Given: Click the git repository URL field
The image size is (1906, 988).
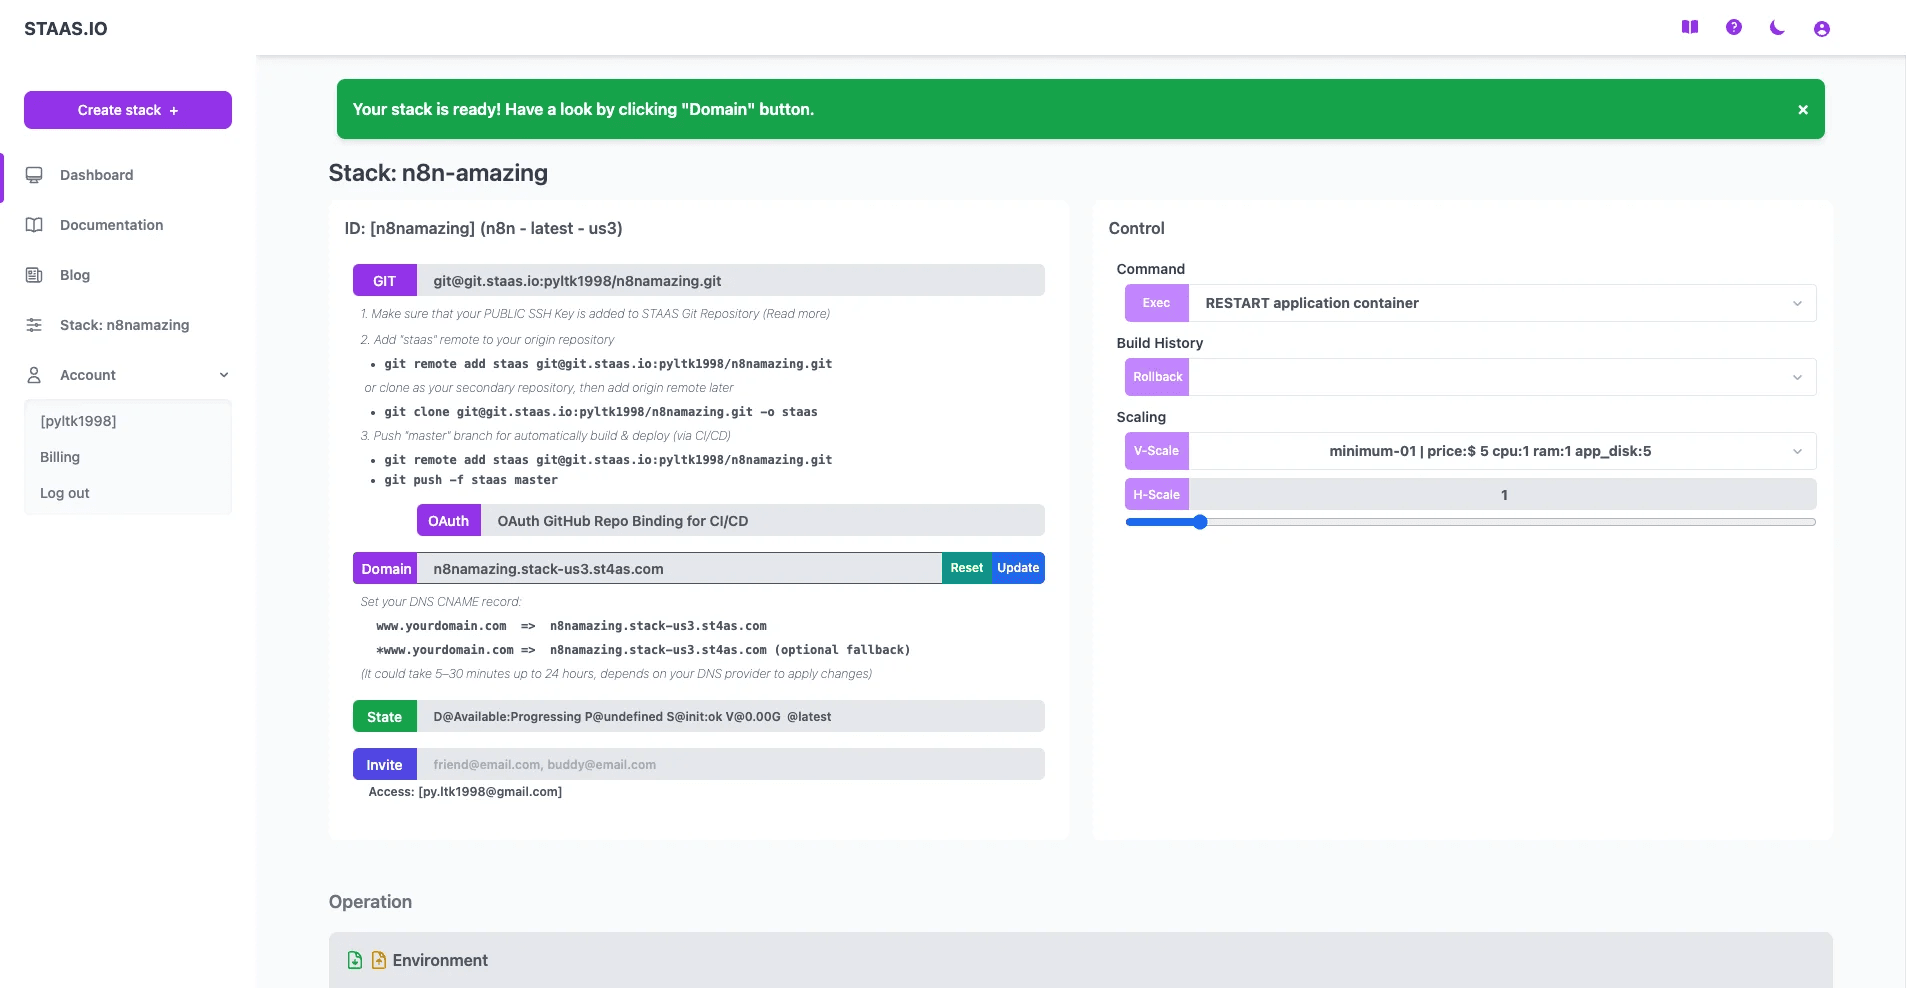Looking at the screenshot, I should coord(731,281).
